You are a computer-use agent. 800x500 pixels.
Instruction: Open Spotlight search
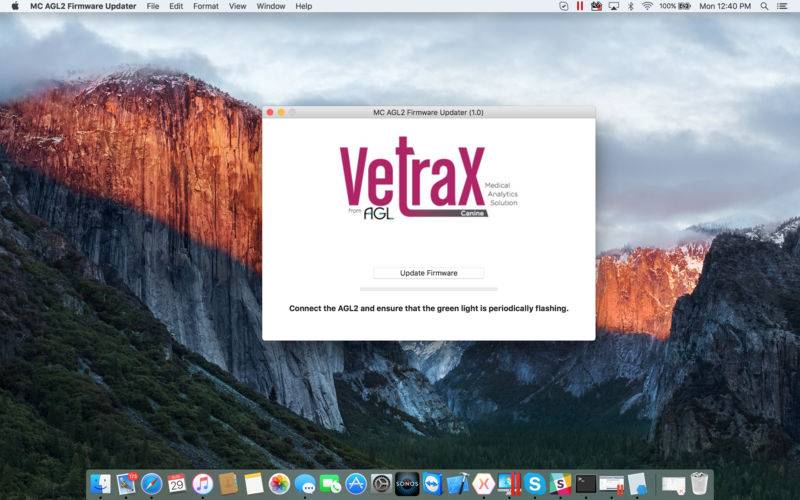[764, 6]
